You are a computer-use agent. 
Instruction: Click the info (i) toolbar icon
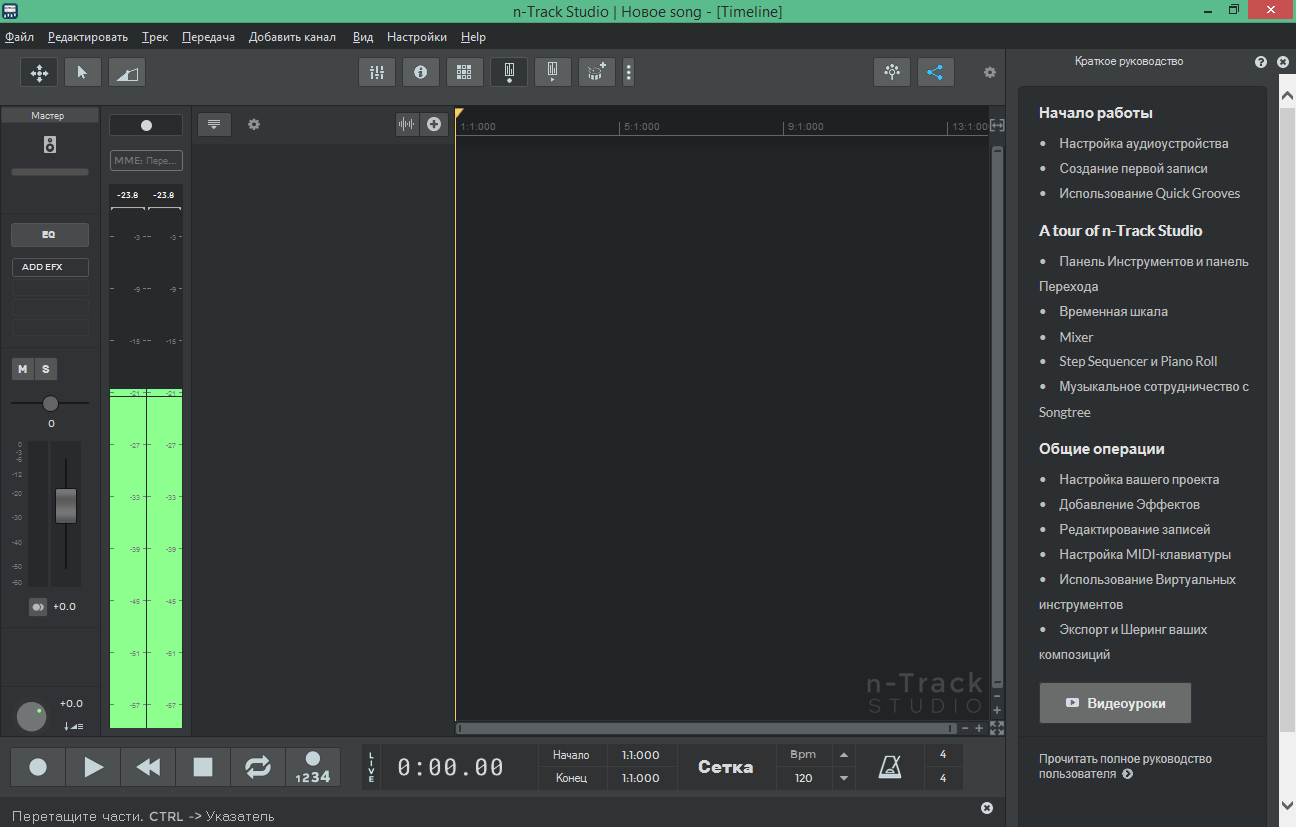point(421,72)
